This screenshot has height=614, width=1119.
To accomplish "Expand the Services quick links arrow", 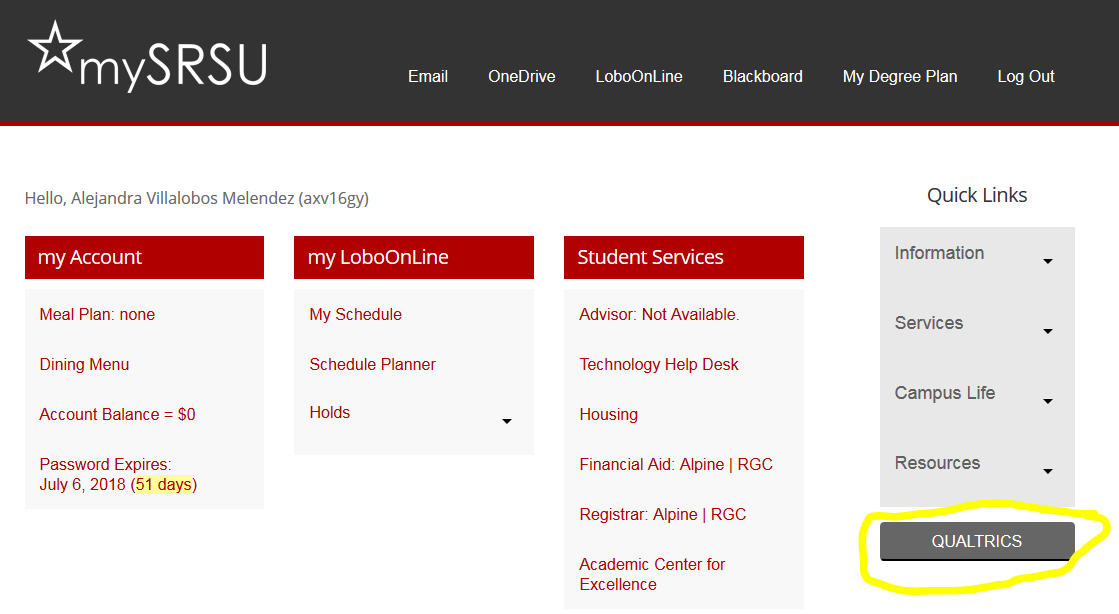I will coord(1048,331).
